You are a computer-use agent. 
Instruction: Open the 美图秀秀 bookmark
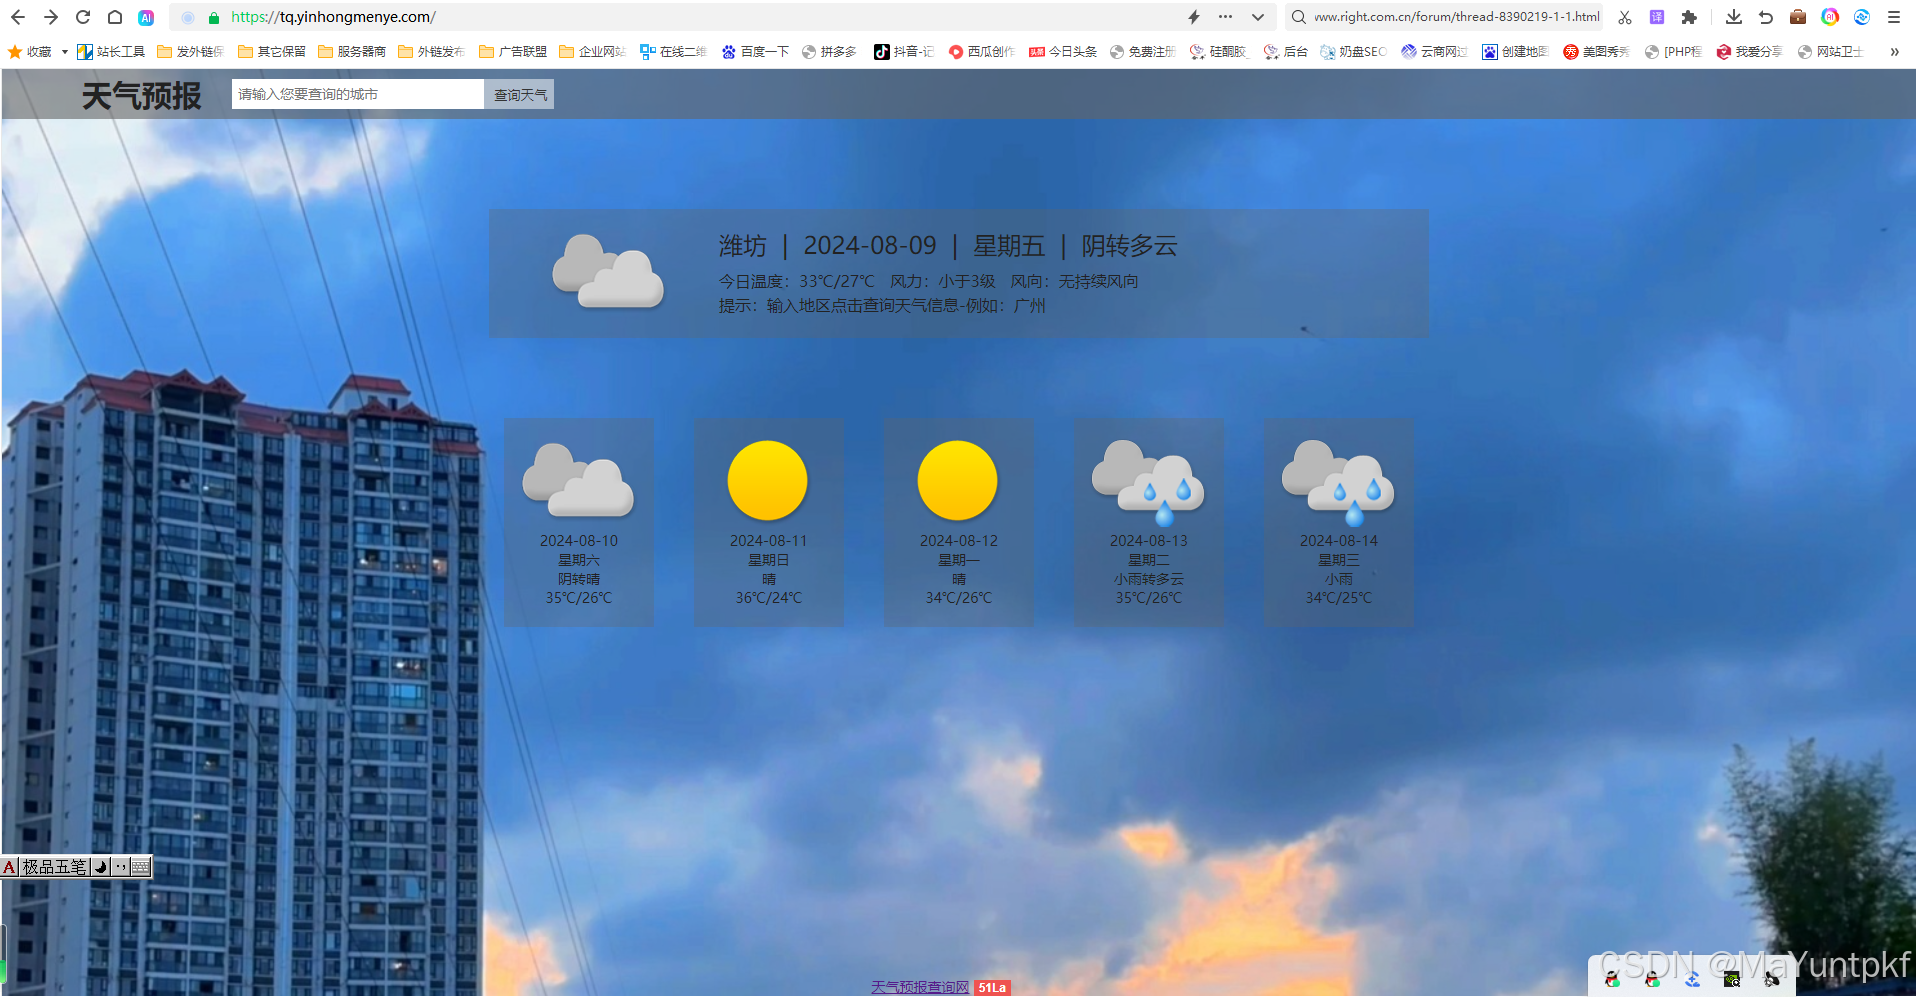[x=1596, y=52]
